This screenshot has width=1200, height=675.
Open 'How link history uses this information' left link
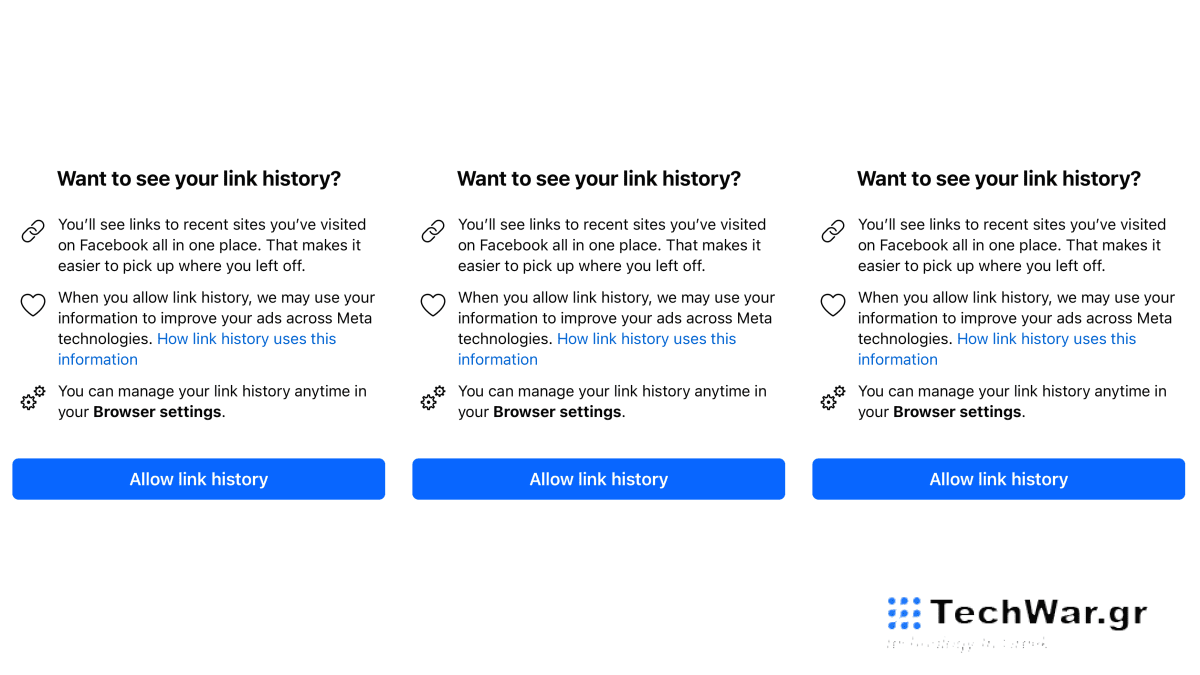246,339
